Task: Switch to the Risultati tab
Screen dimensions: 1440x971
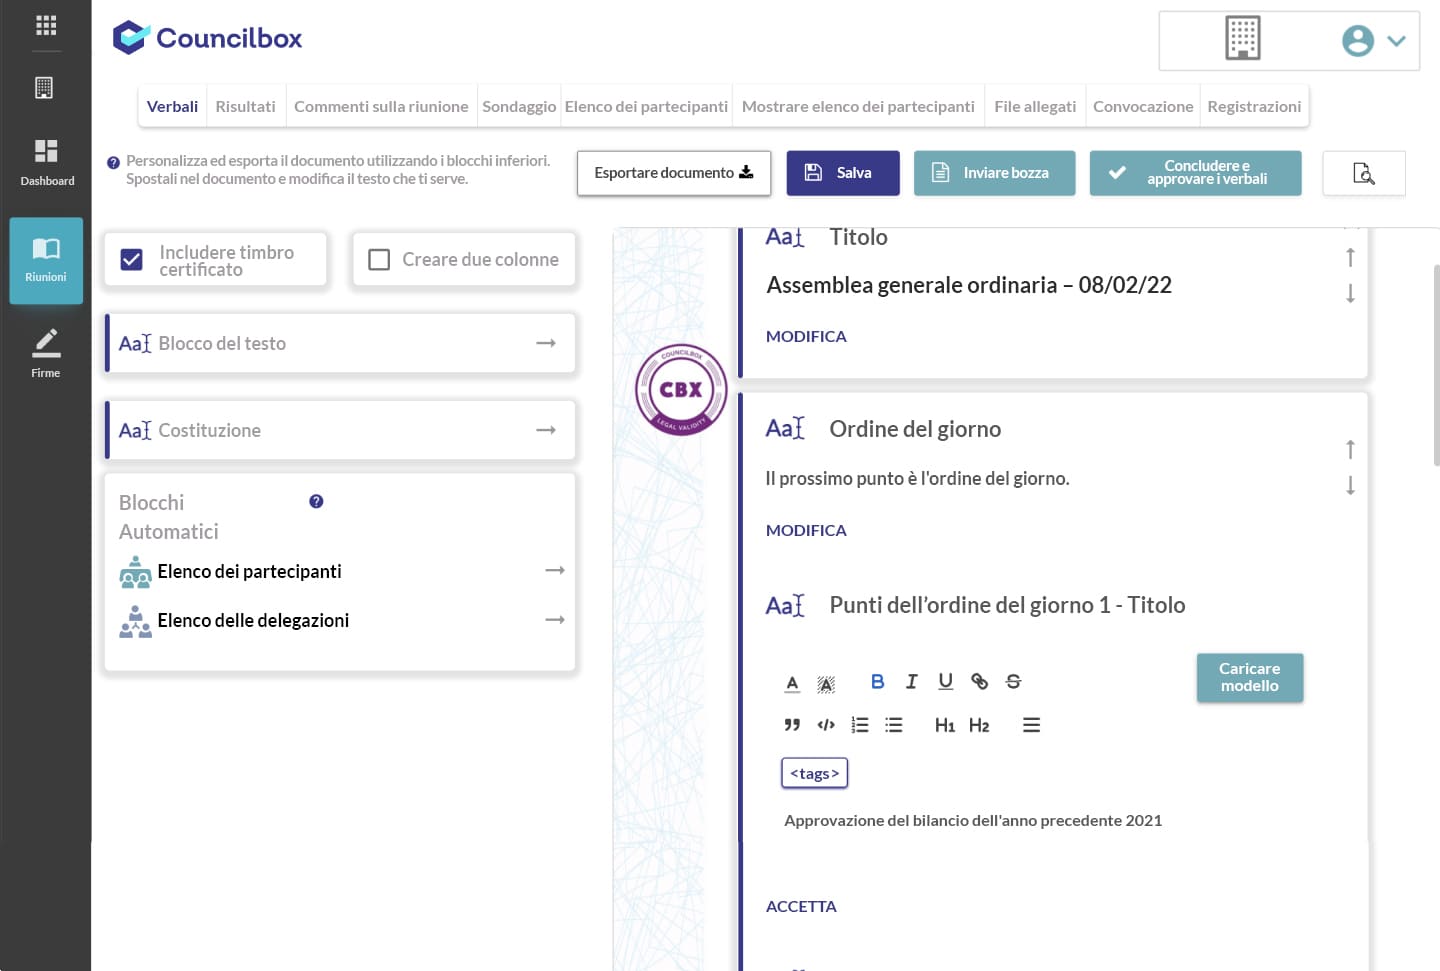Action: coord(245,106)
